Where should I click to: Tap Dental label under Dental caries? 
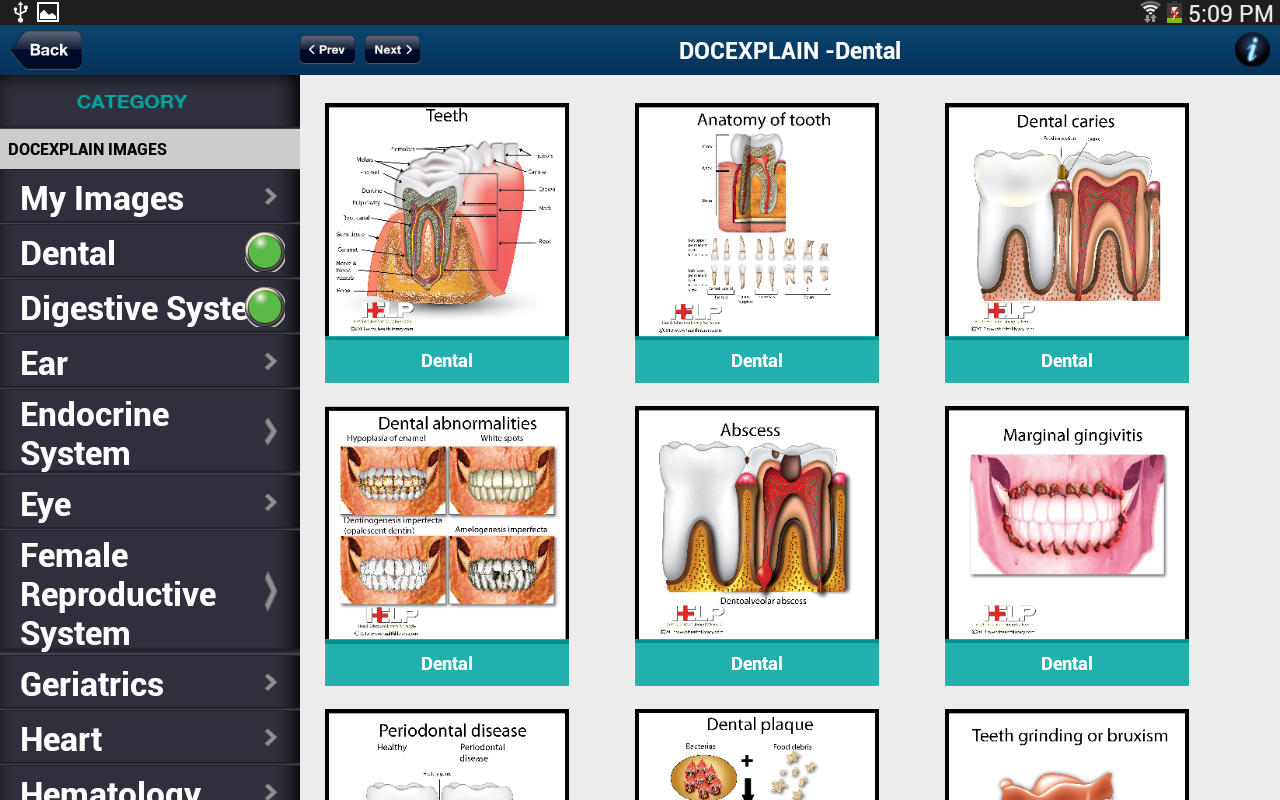1067,361
